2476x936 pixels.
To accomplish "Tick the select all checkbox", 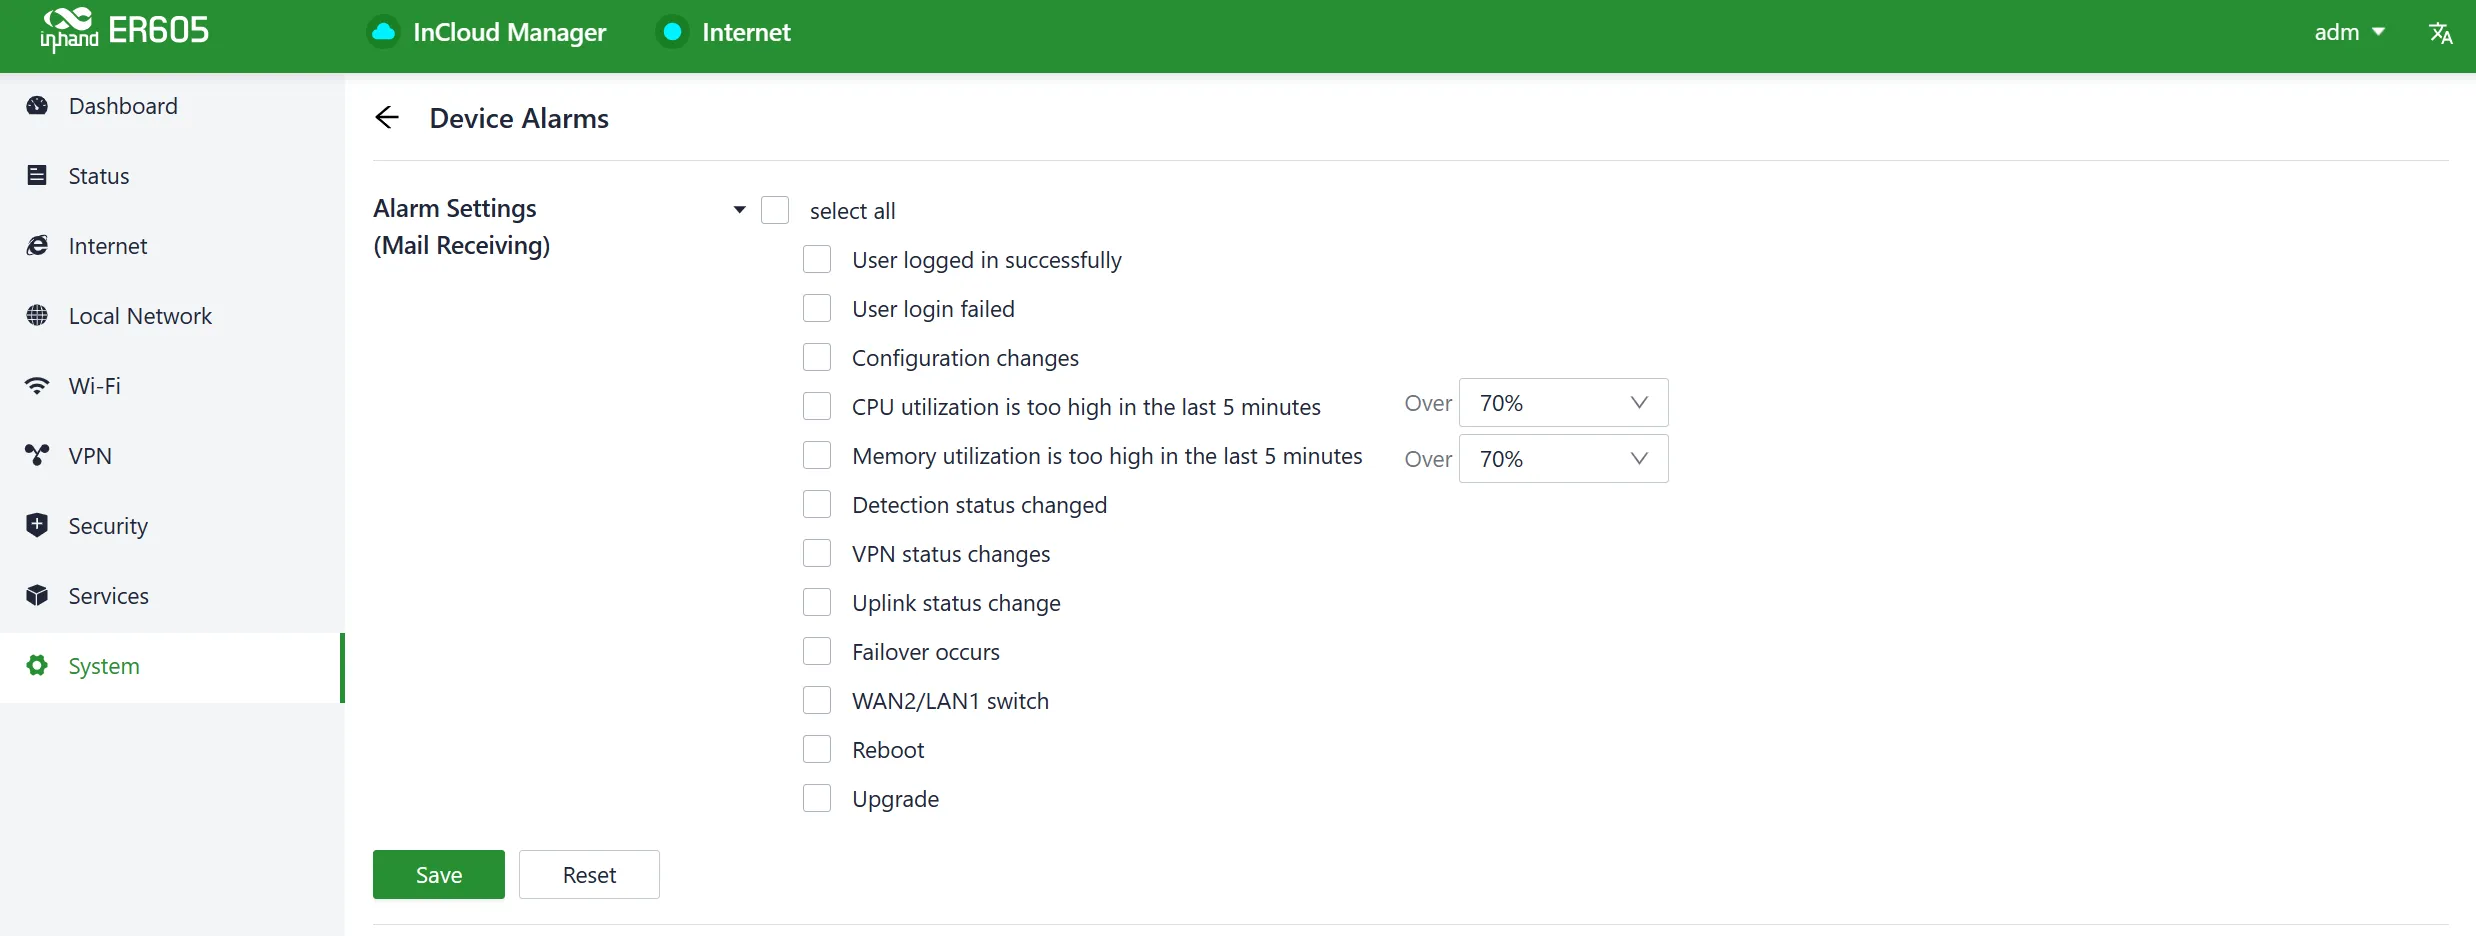I will pos(775,210).
